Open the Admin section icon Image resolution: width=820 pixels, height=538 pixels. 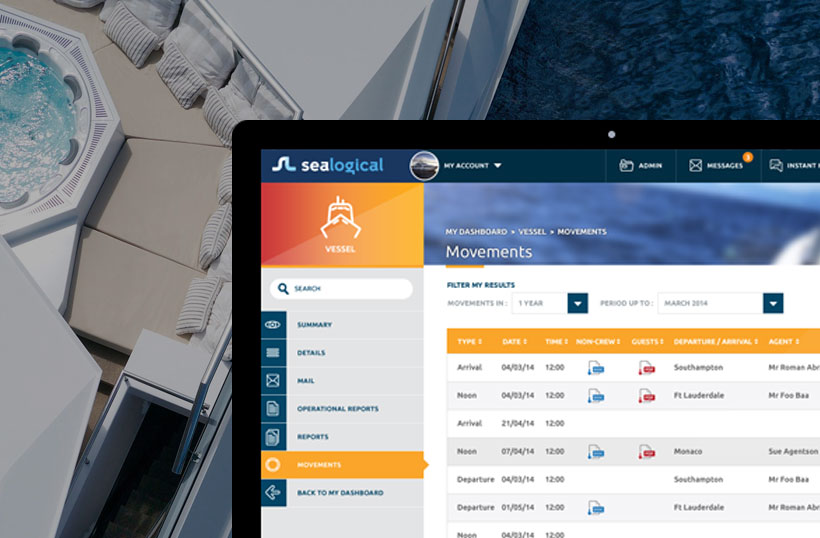pos(626,166)
